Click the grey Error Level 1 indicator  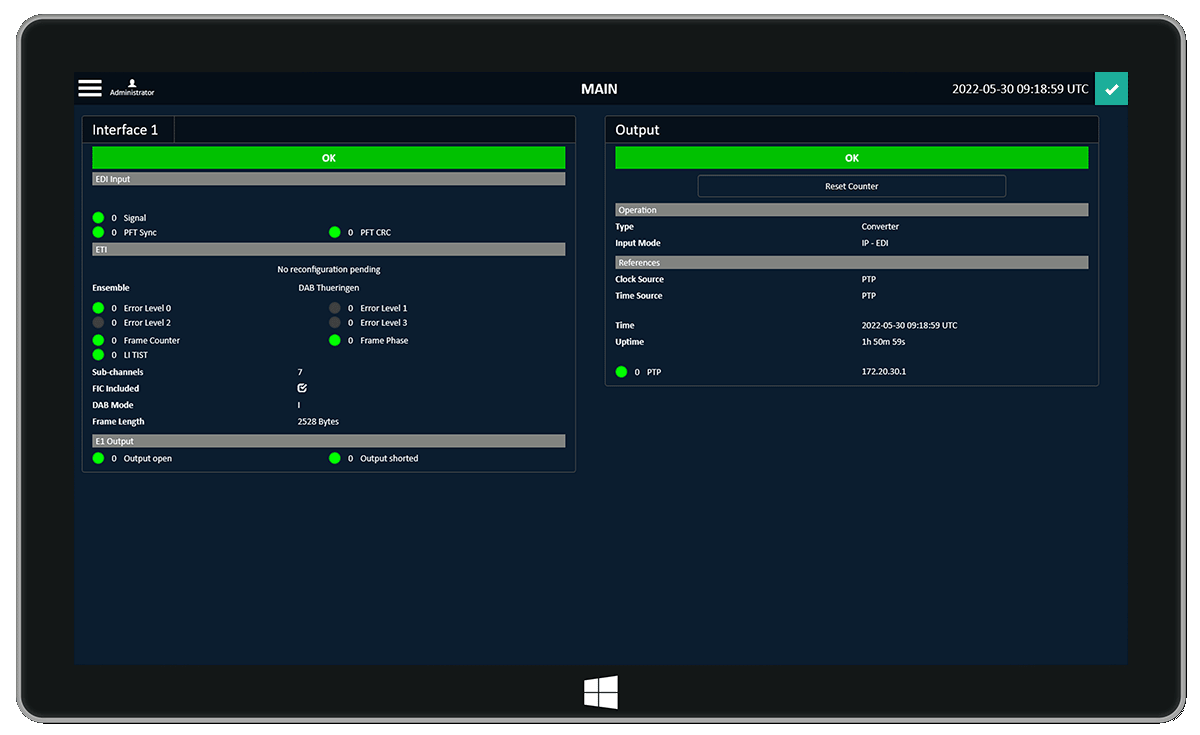tap(335, 309)
